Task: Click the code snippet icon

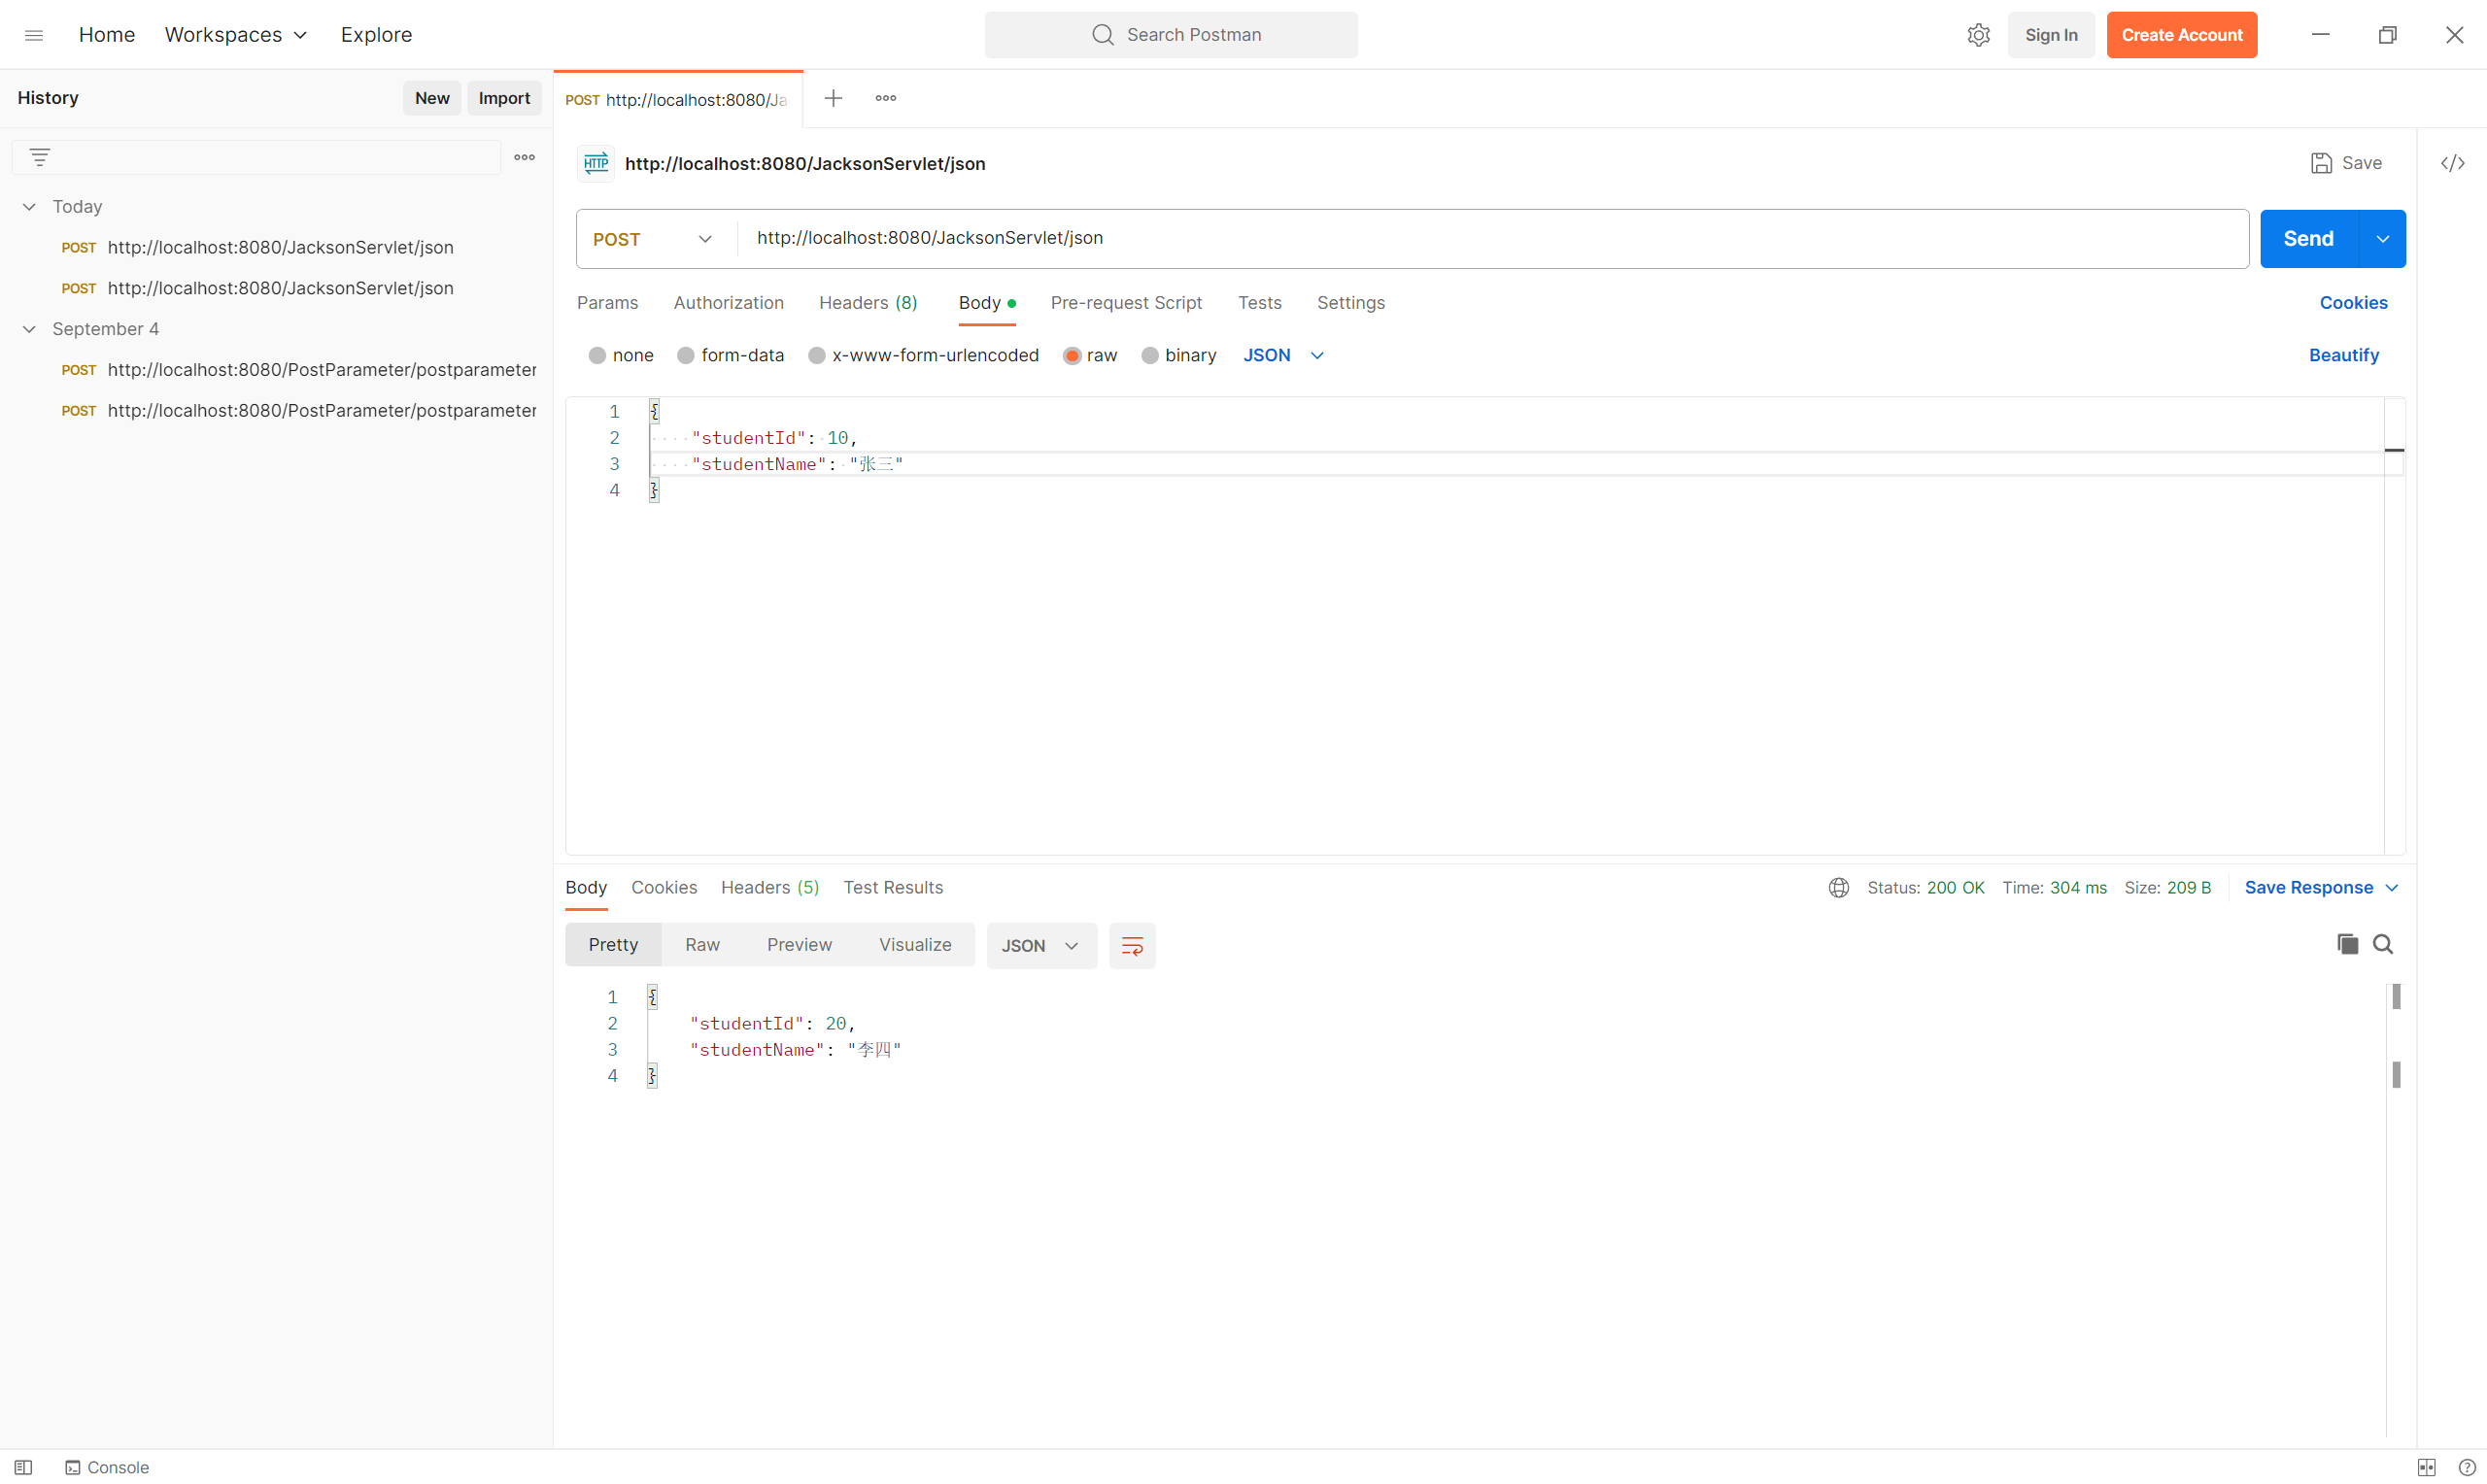Action: pyautogui.click(x=2452, y=163)
